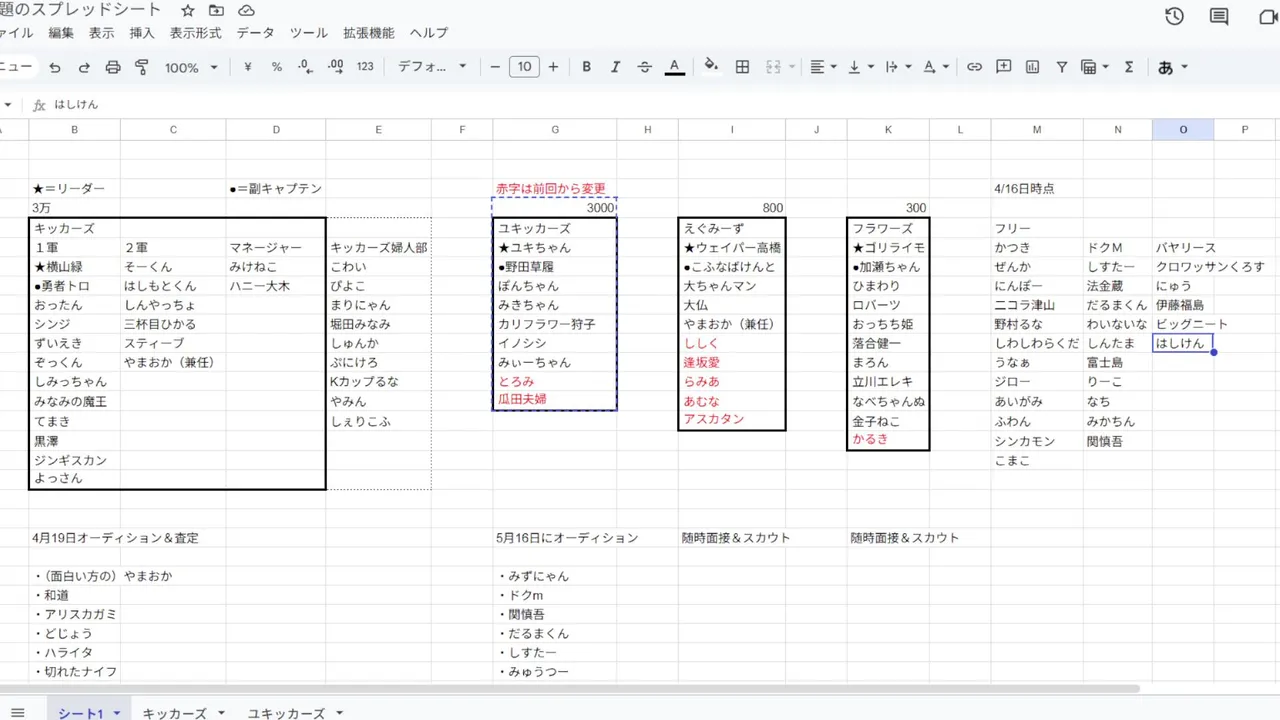Open the データ menu
Image resolution: width=1280 pixels, height=720 pixels.
click(256, 33)
